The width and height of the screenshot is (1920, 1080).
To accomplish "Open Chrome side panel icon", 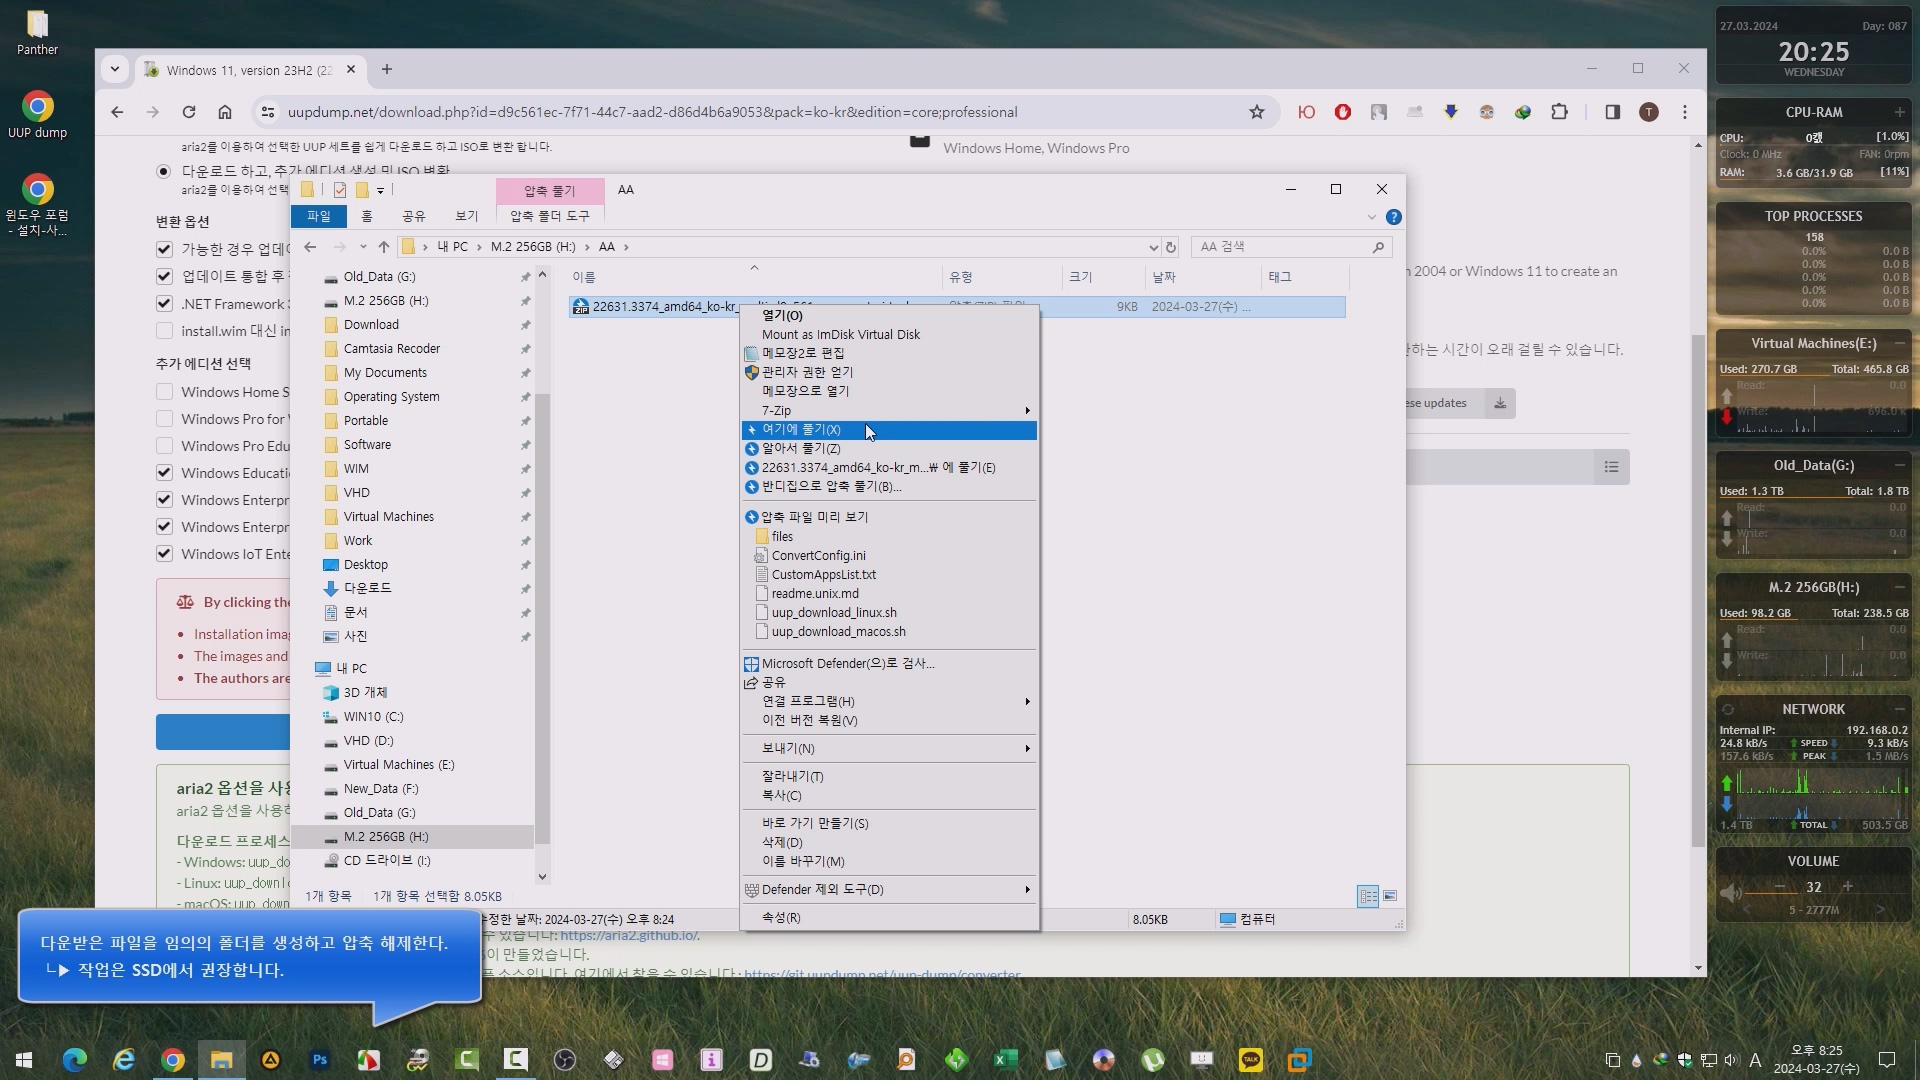I will pyautogui.click(x=1612, y=112).
